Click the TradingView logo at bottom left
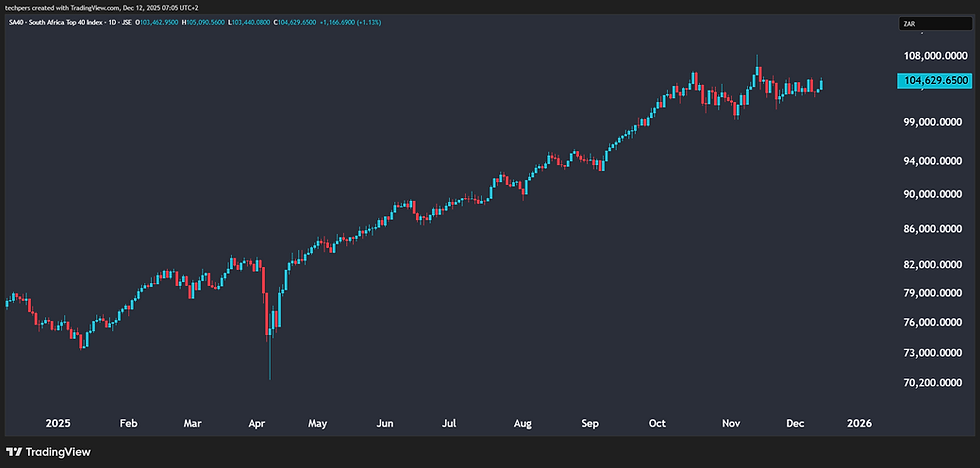 [48, 452]
